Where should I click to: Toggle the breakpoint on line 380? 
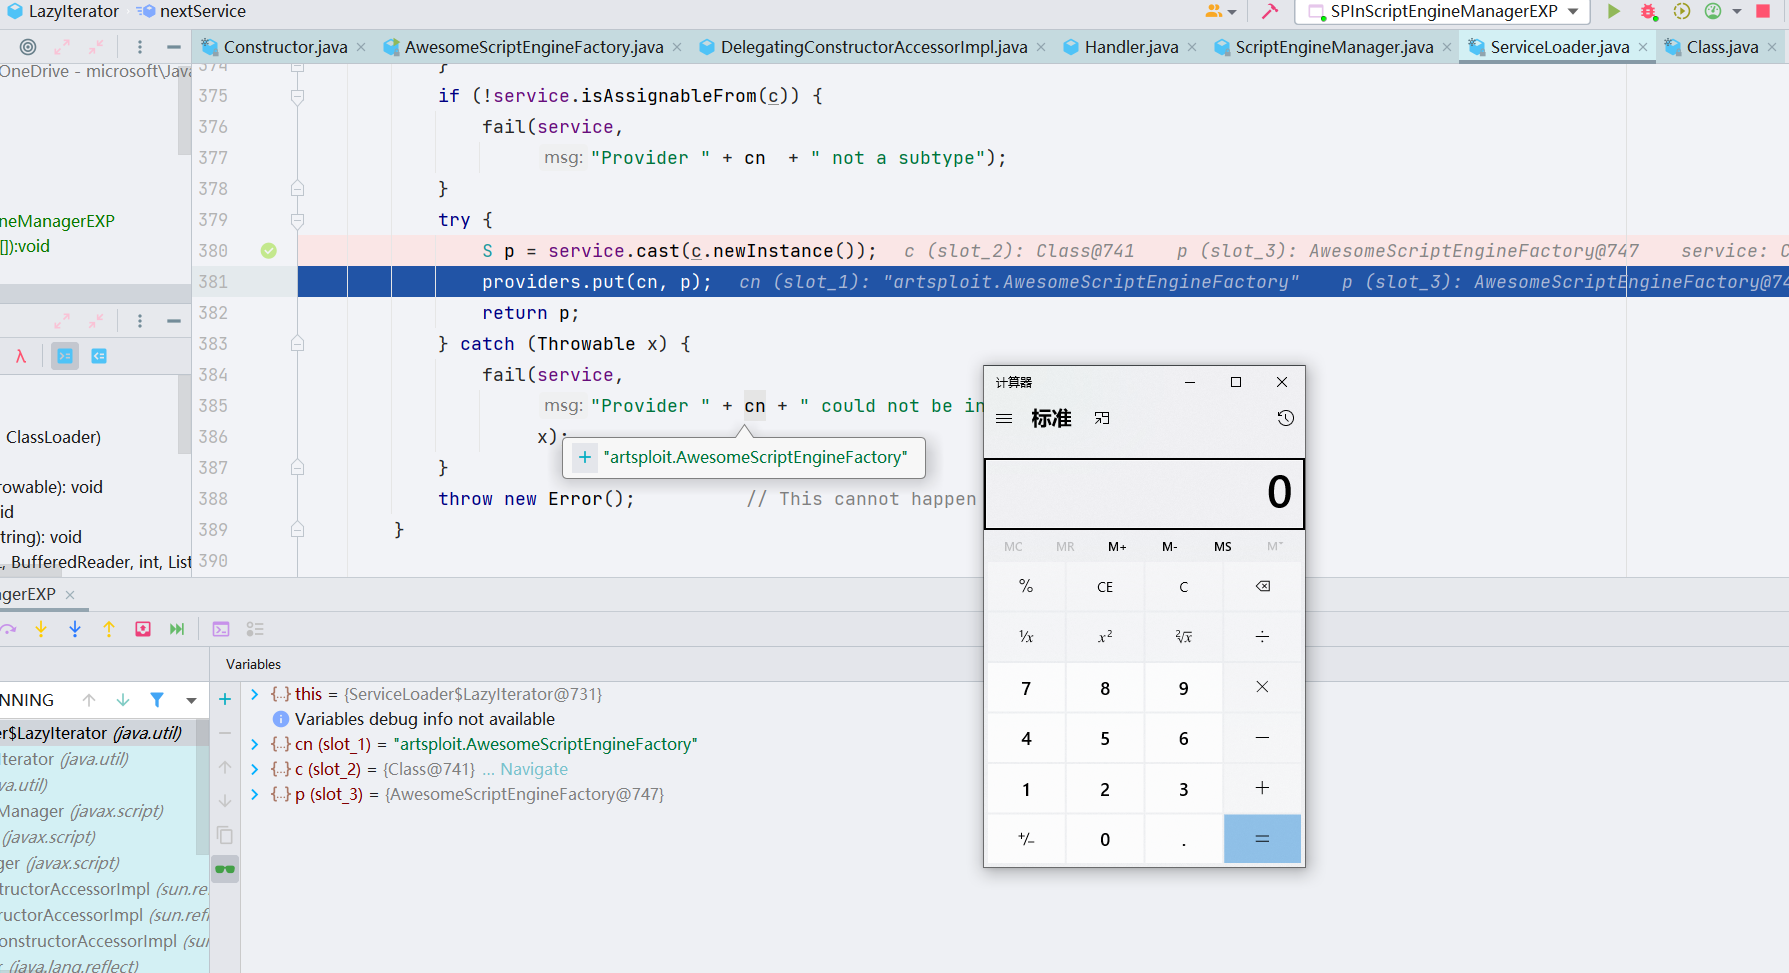[269, 251]
